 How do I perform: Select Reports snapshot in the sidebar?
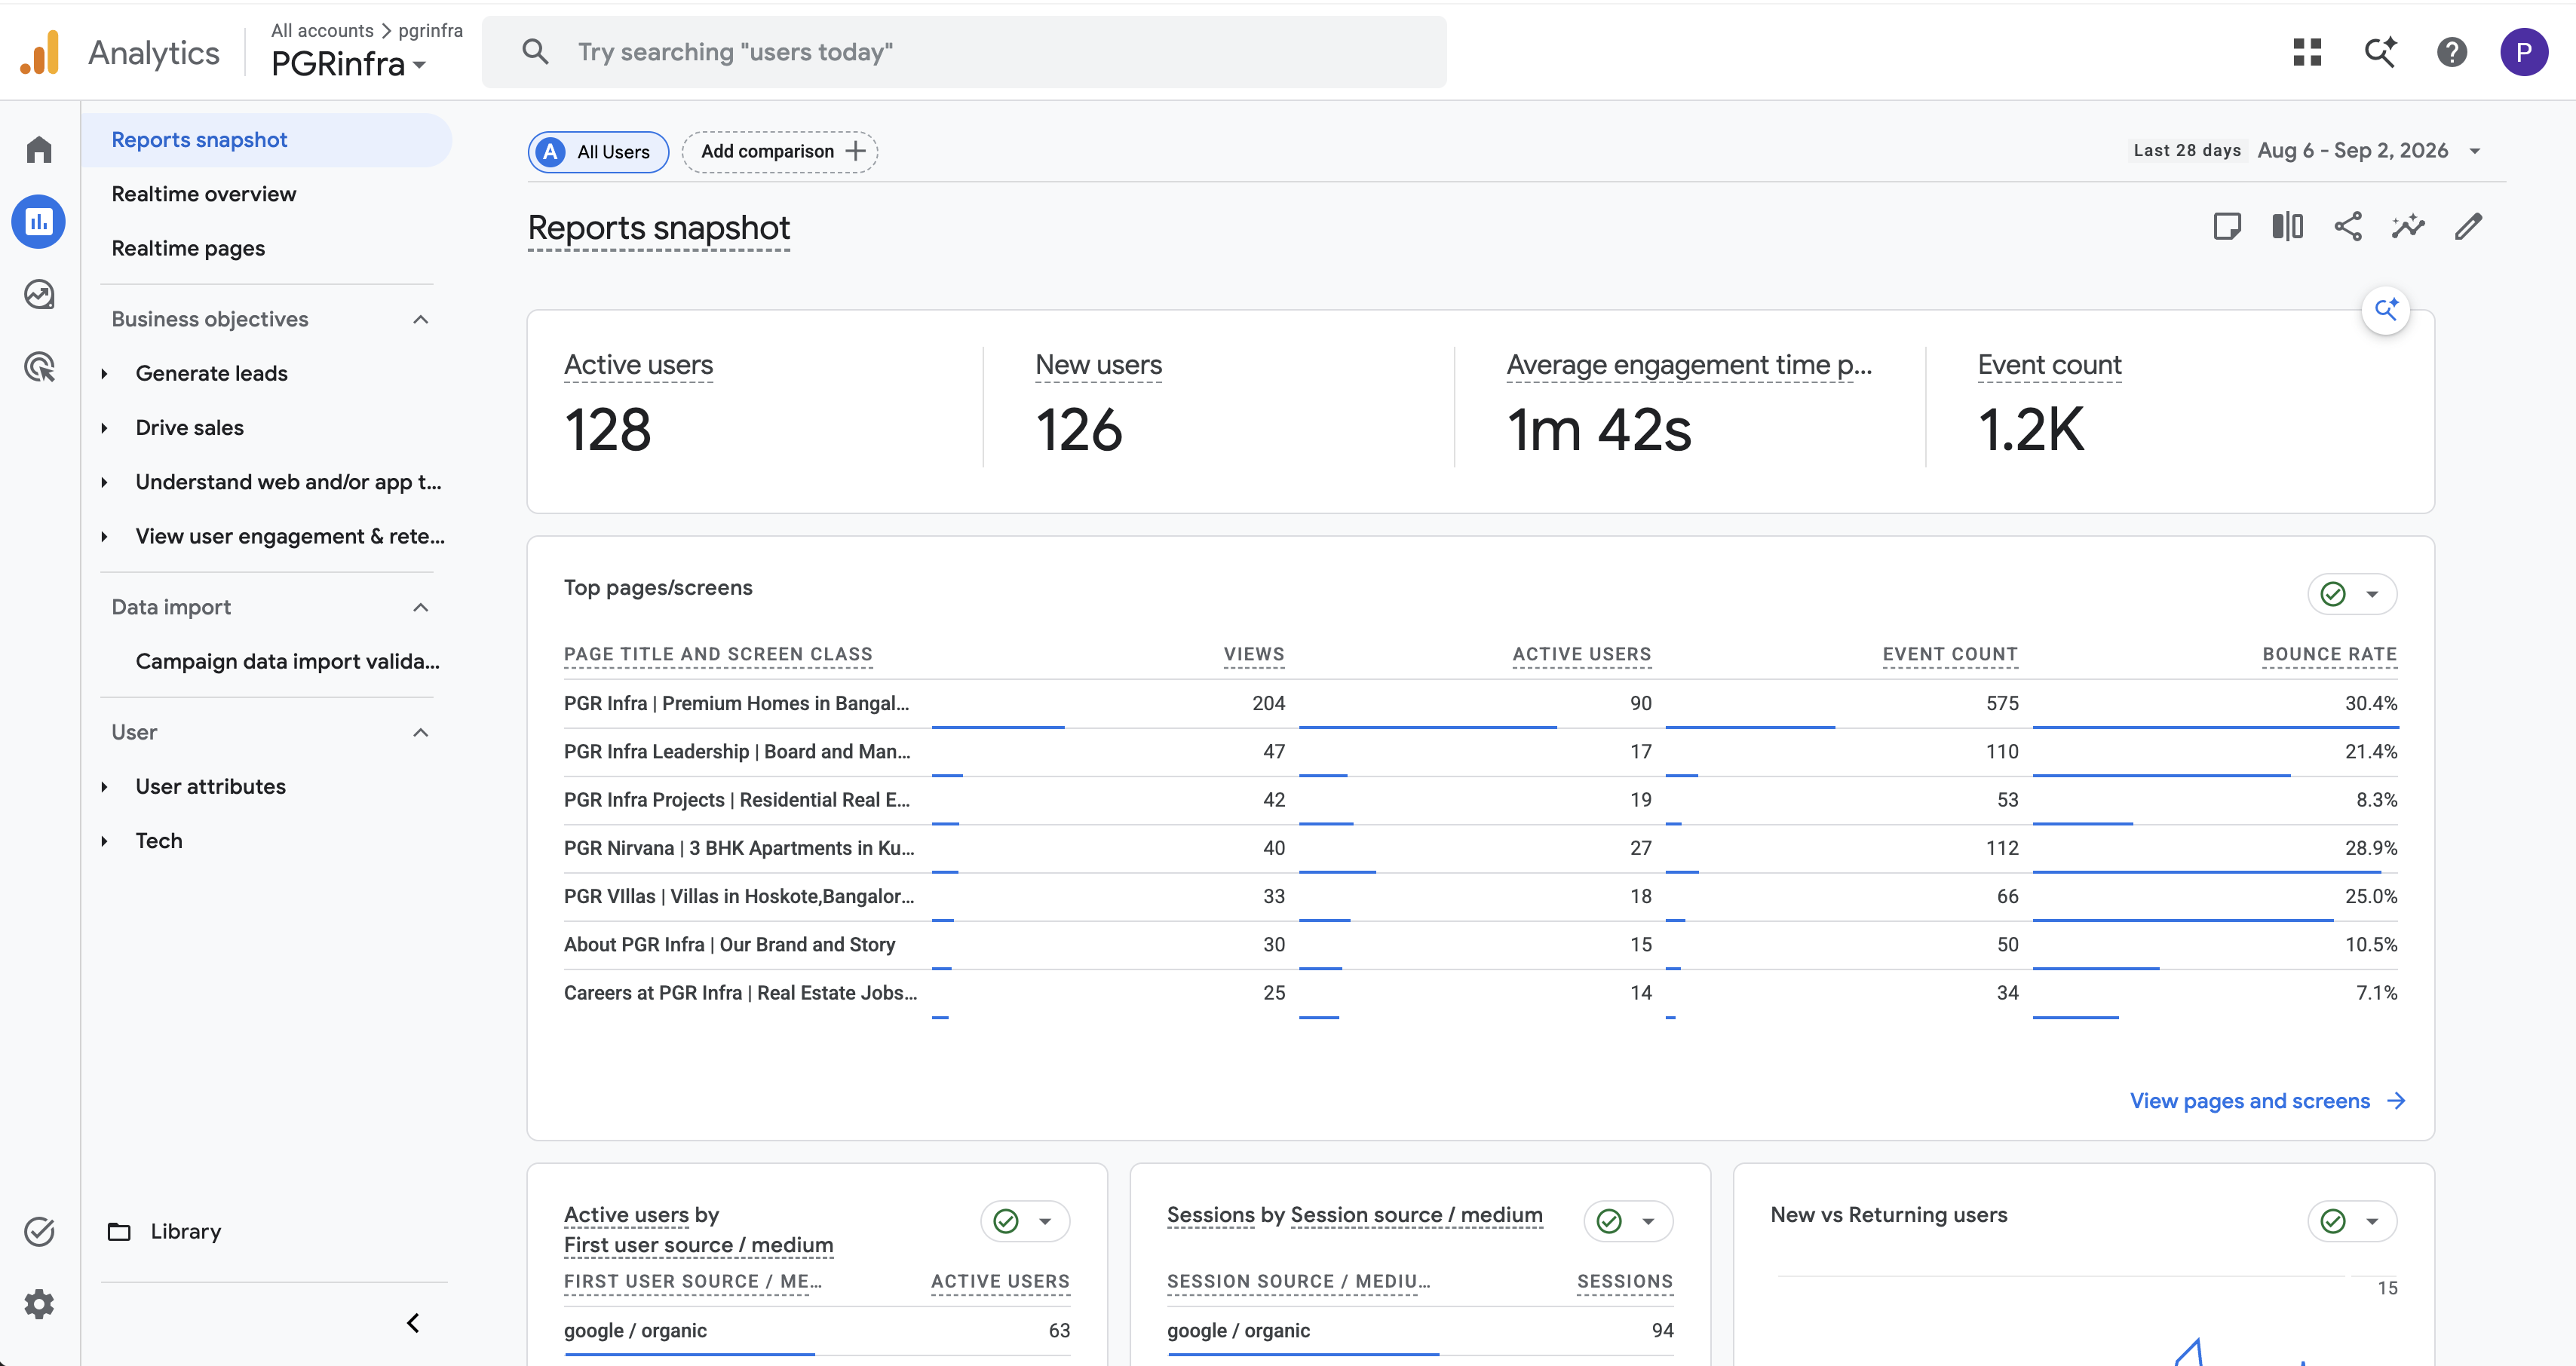pos(266,140)
